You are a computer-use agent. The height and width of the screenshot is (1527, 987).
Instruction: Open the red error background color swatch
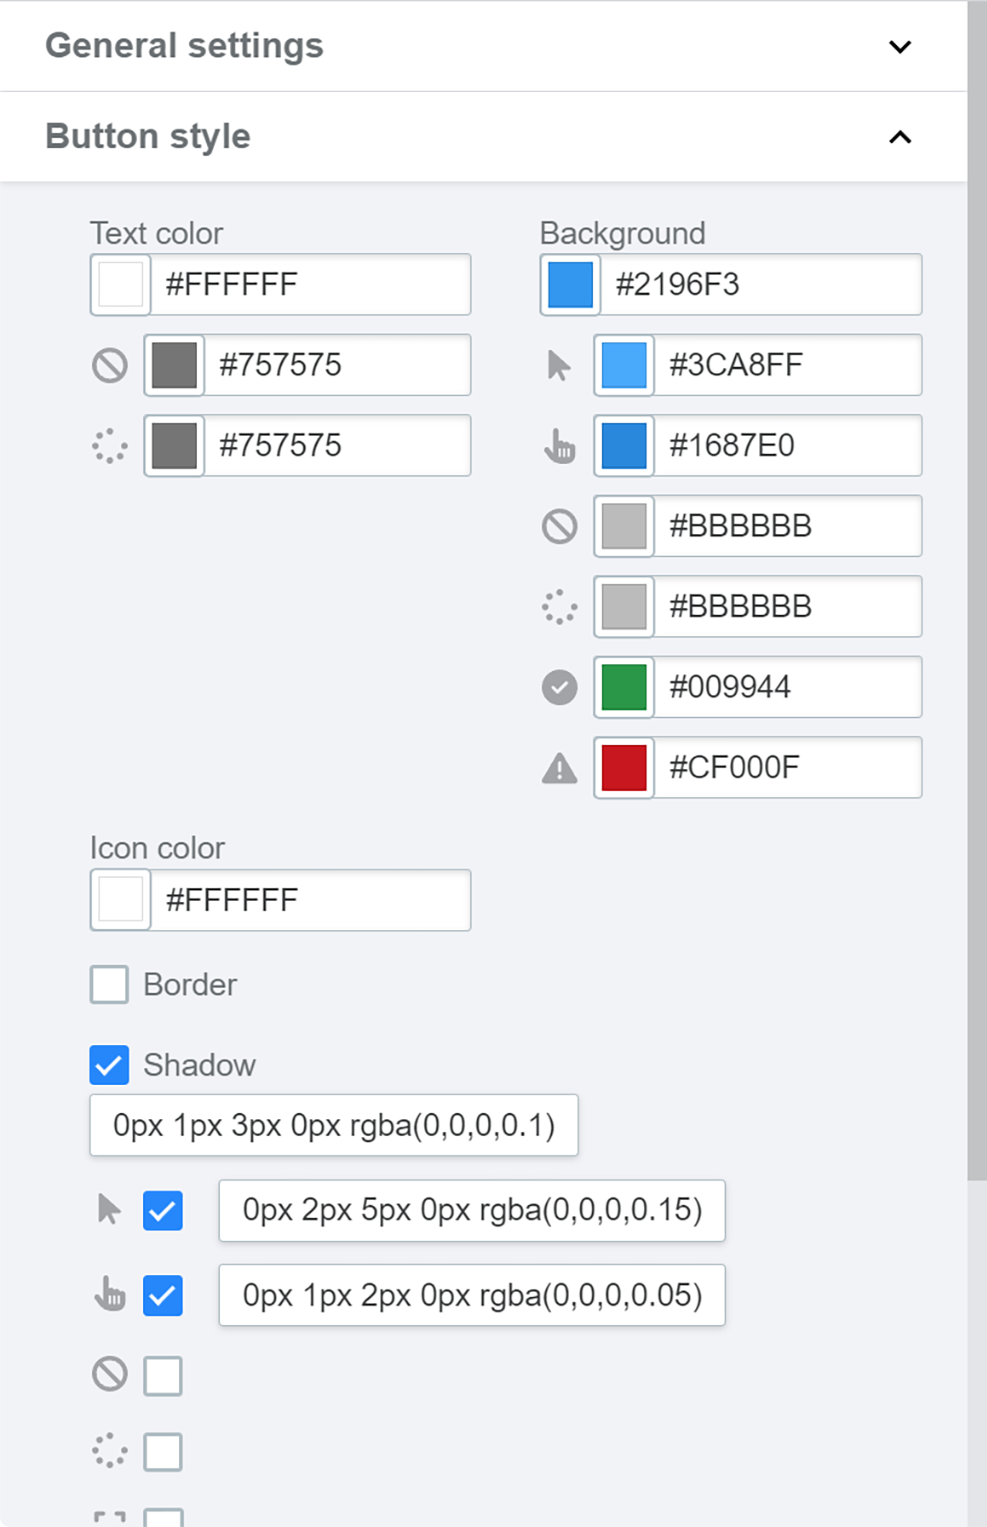[x=624, y=768]
